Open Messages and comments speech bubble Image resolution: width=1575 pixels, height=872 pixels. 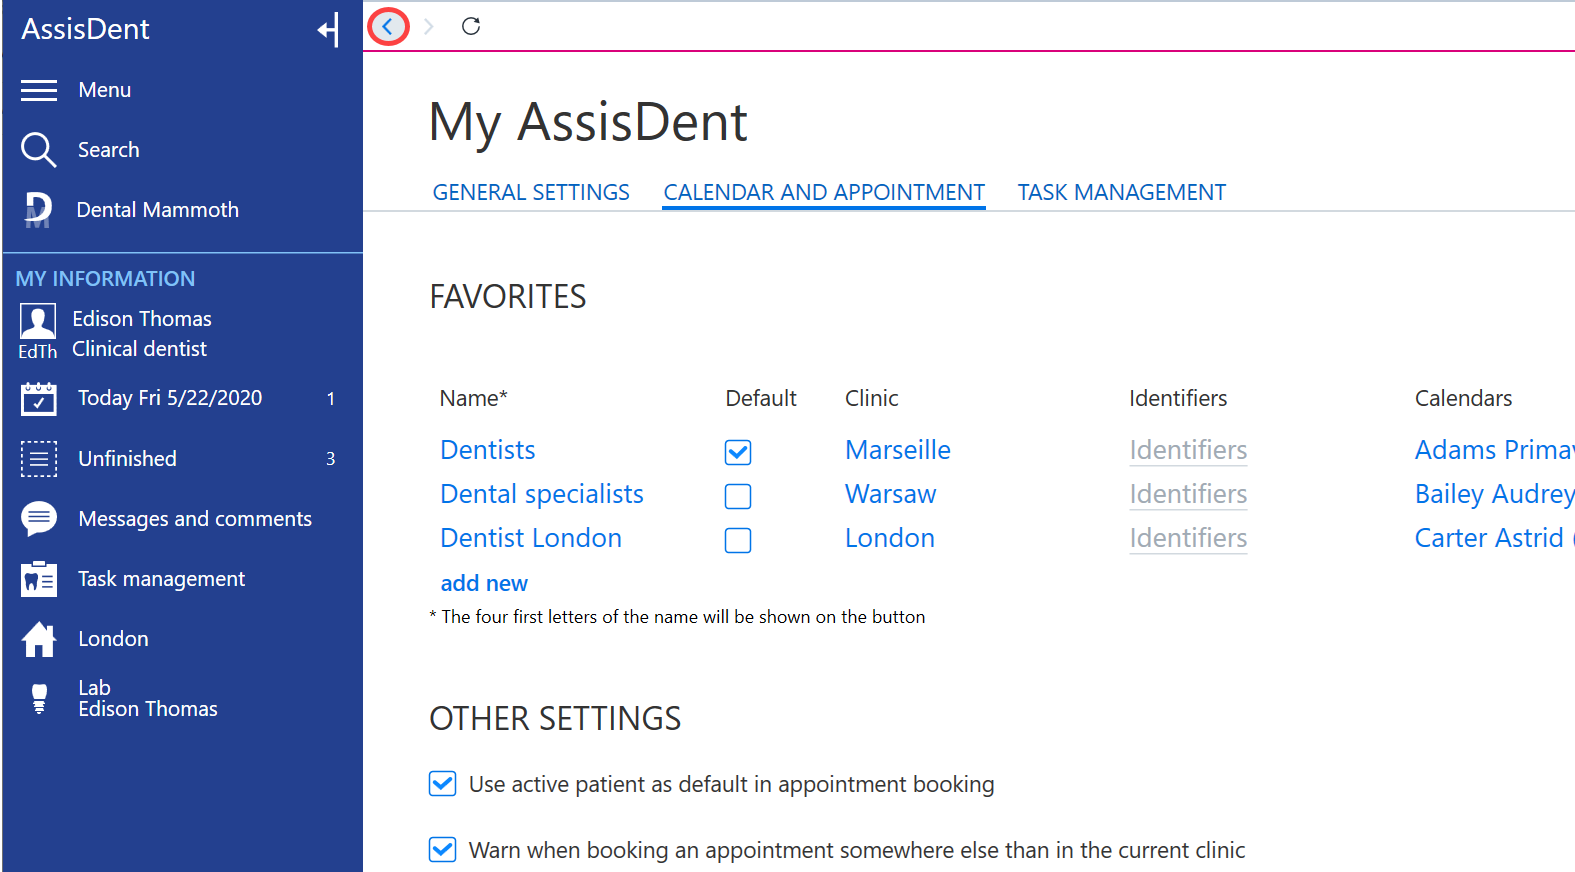pos(39,519)
